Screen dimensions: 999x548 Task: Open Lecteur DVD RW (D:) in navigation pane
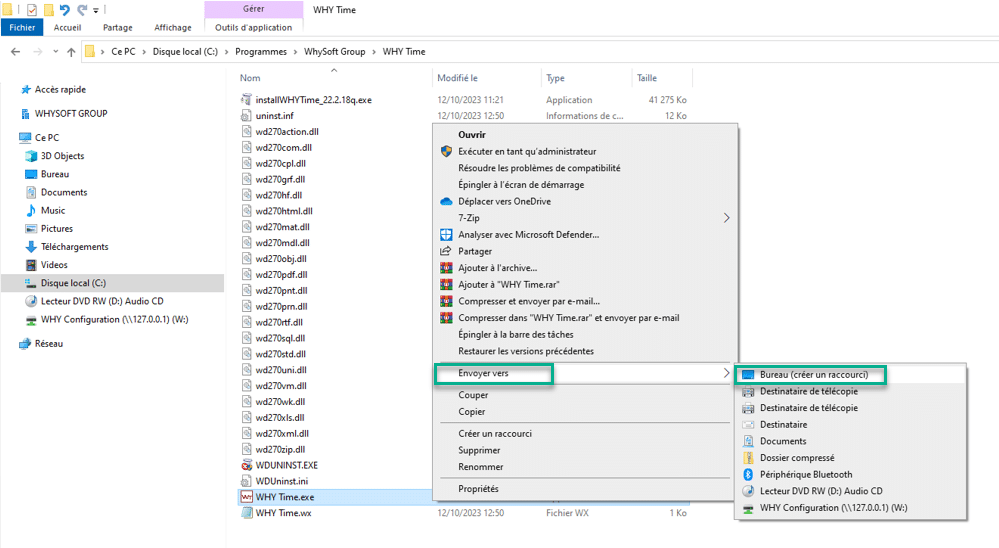coord(102,301)
